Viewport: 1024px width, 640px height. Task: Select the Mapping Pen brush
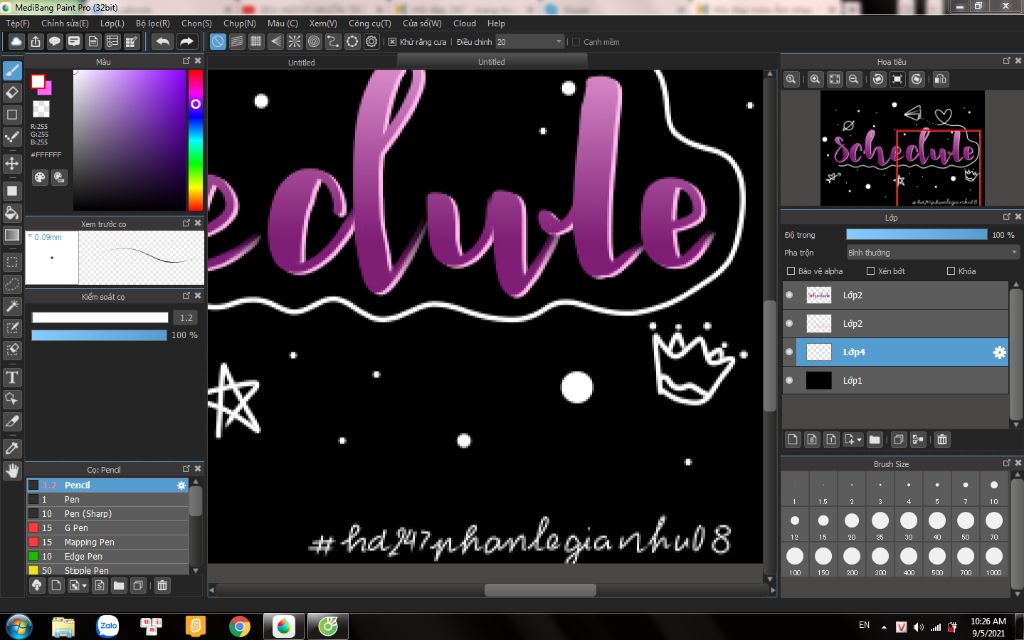click(x=108, y=542)
